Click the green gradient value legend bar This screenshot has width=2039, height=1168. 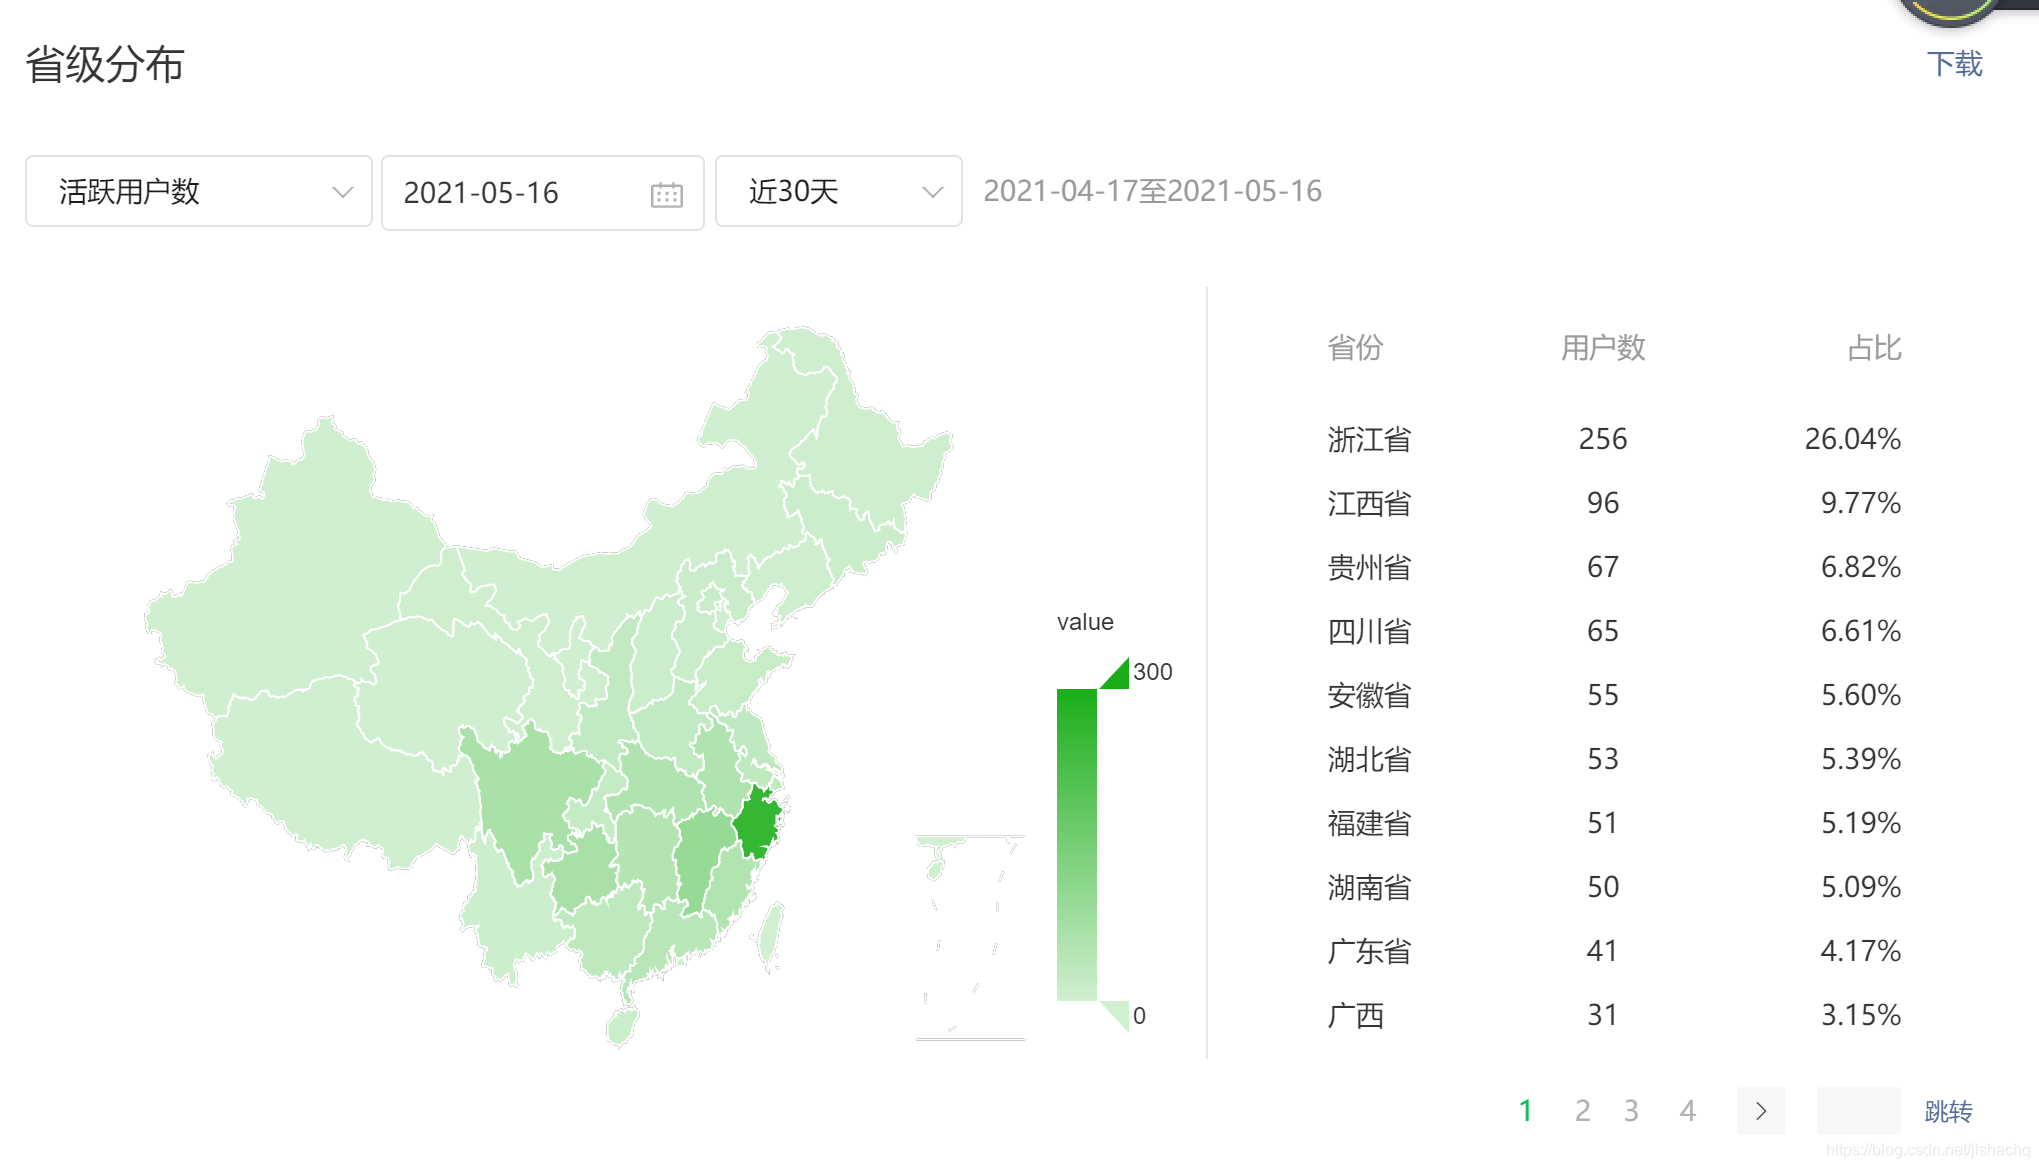point(1077,845)
